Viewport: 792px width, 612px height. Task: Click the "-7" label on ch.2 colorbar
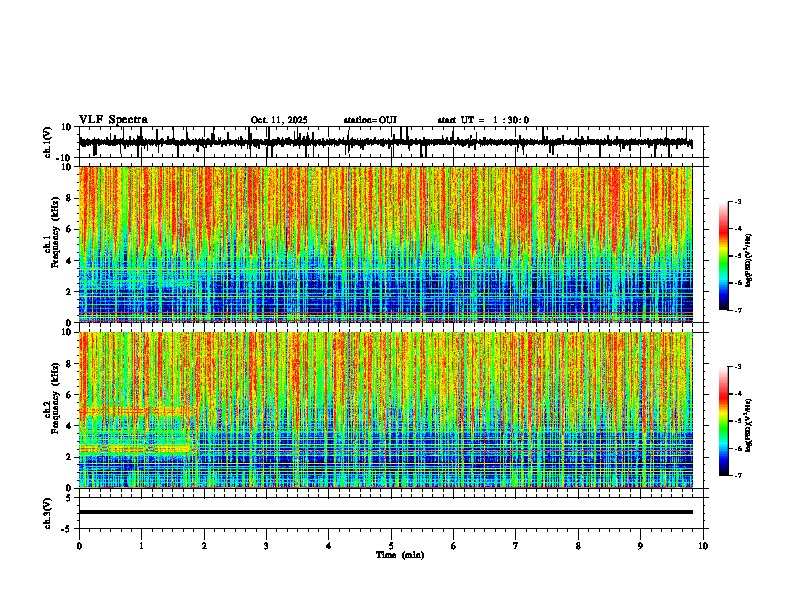737,475
